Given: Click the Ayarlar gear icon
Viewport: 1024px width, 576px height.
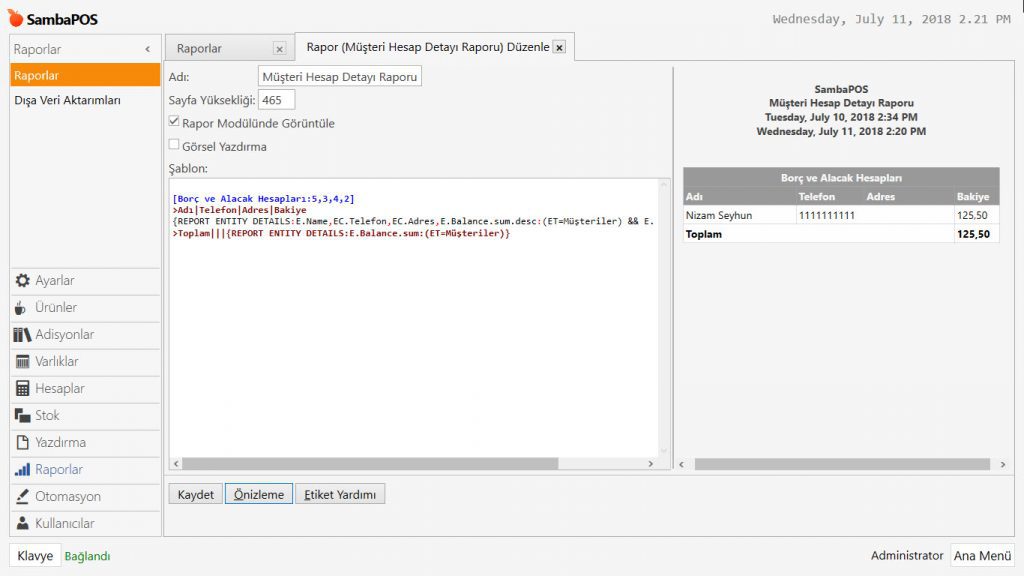Looking at the screenshot, I should (x=22, y=281).
